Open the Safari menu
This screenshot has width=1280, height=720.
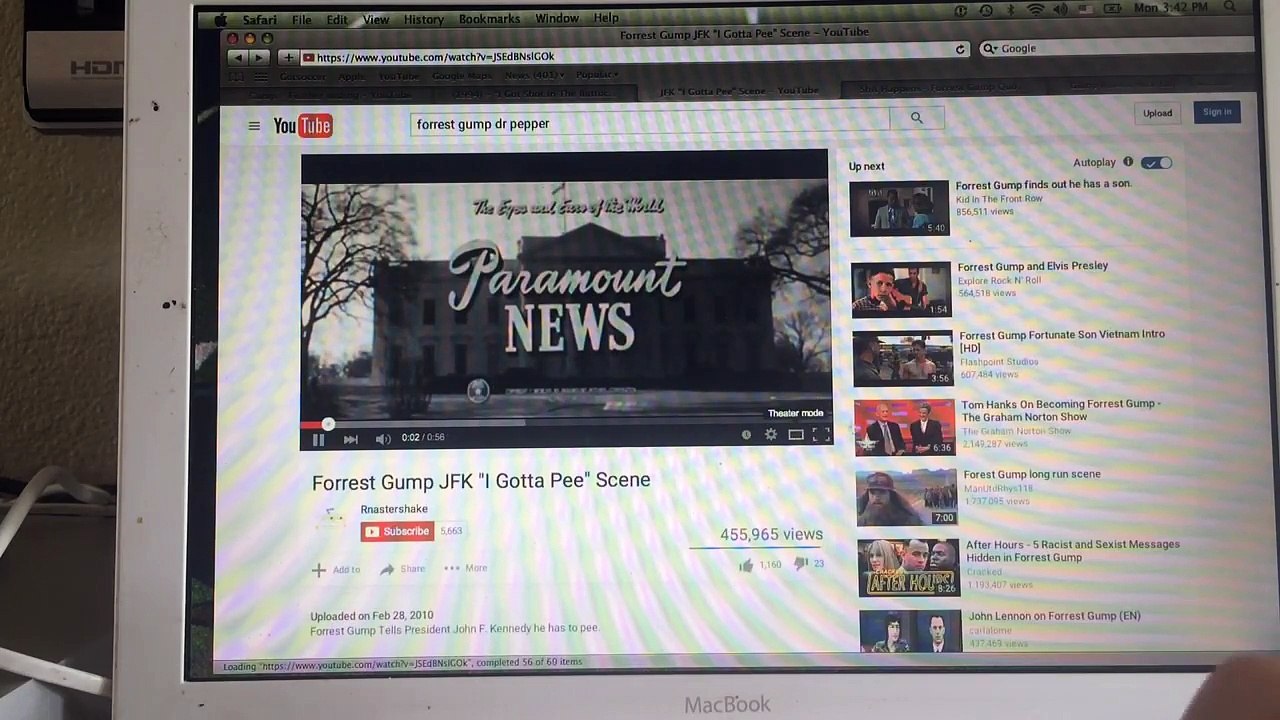pos(260,20)
